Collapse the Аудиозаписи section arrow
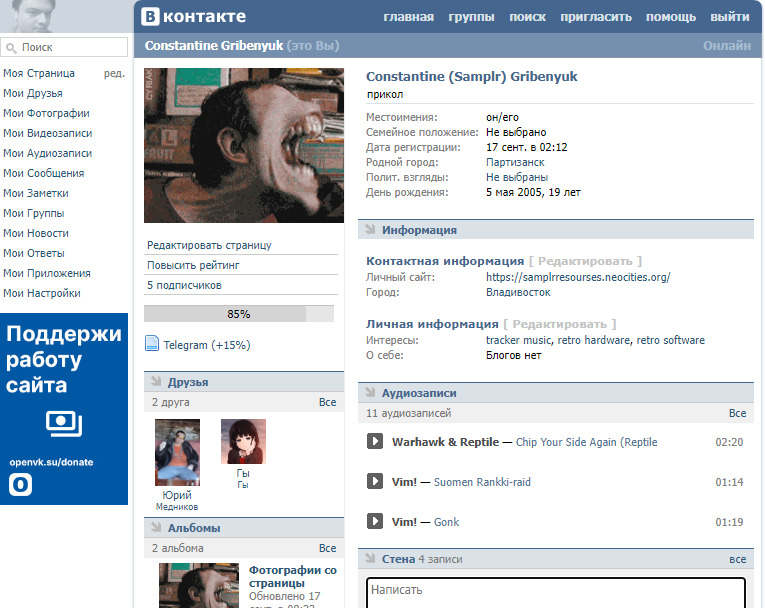This screenshot has width=765, height=608. [x=370, y=392]
